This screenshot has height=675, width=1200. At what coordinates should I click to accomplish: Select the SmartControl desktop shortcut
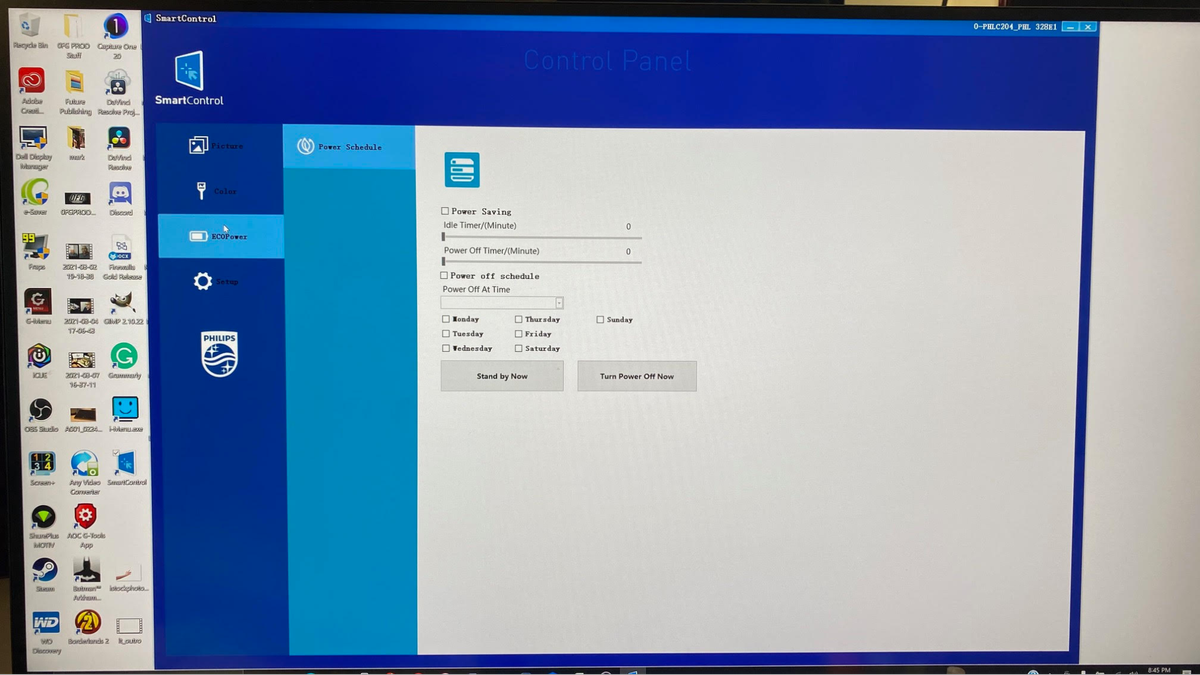[x=126, y=469]
